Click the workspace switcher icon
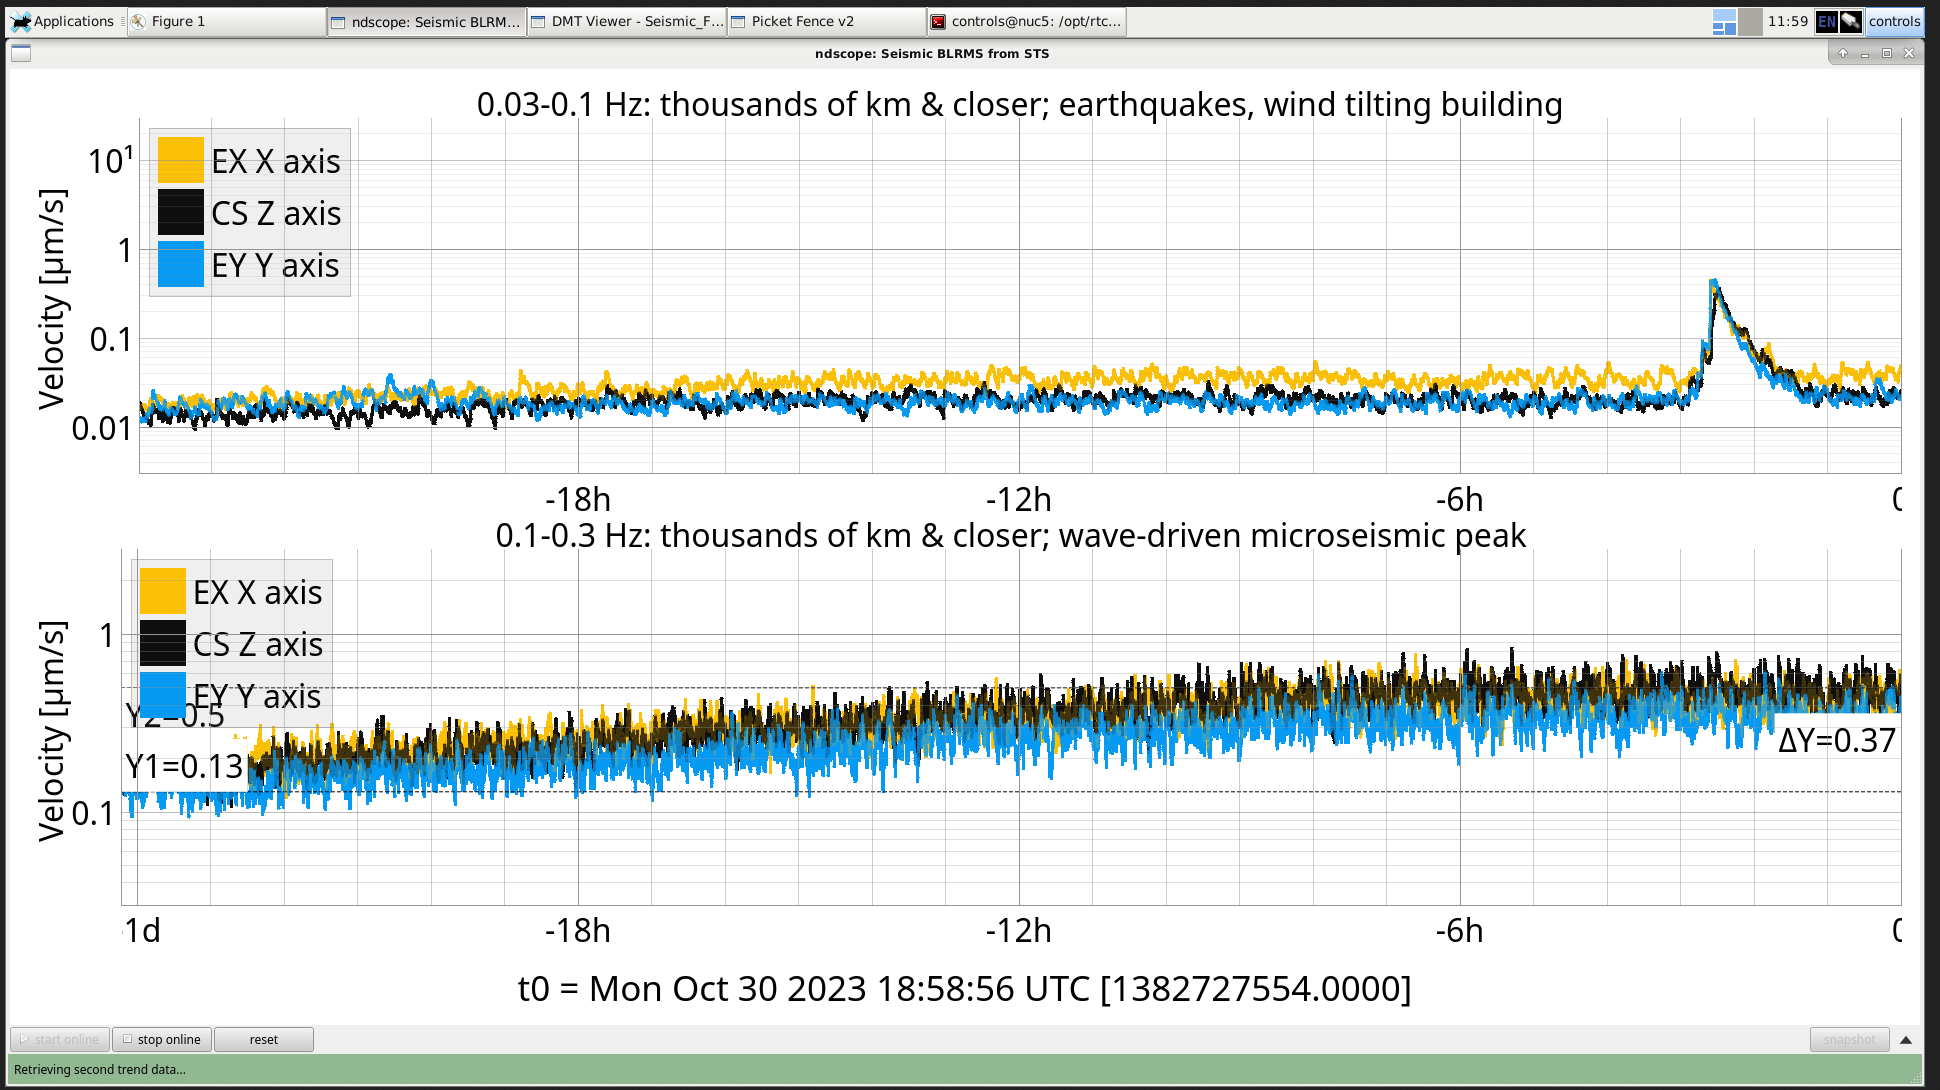This screenshot has height=1090, width=1940. [x=1724, y=21]
